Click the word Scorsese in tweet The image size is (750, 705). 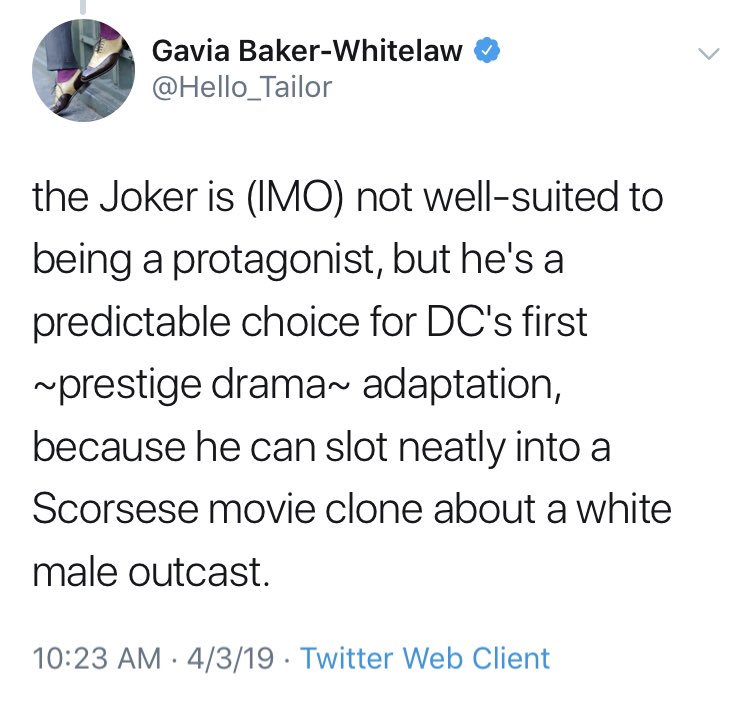[115, 509]
